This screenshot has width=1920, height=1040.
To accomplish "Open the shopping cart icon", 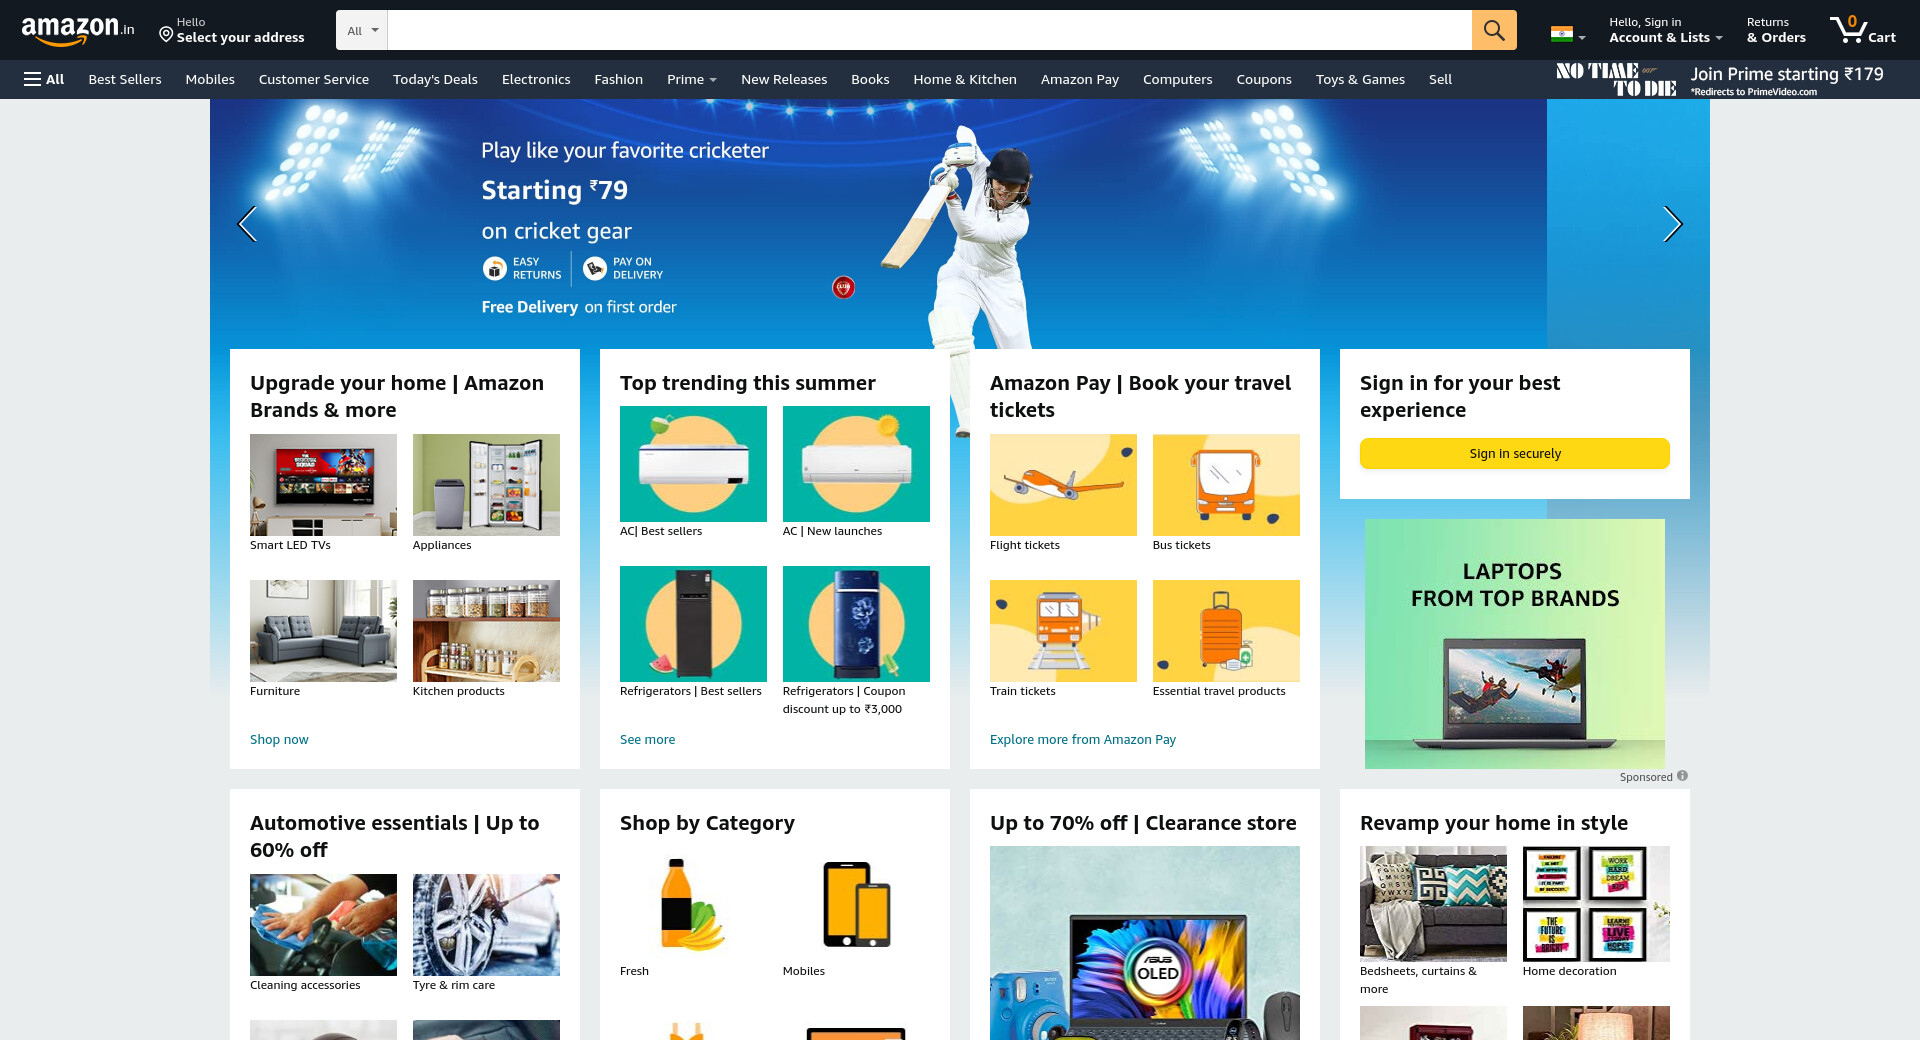I will [x=1862, y=30].
